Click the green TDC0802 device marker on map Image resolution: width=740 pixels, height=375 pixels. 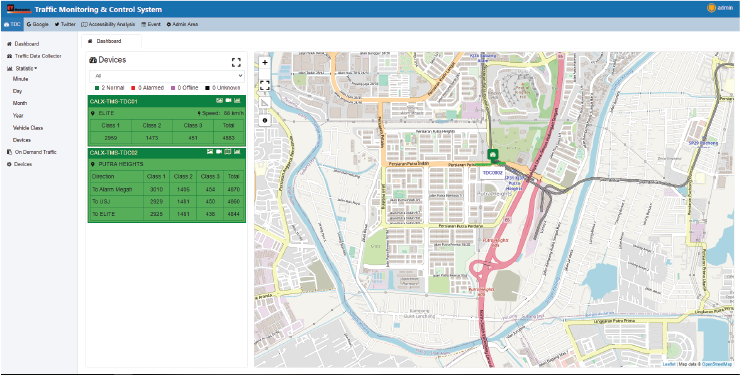(493, 155)
